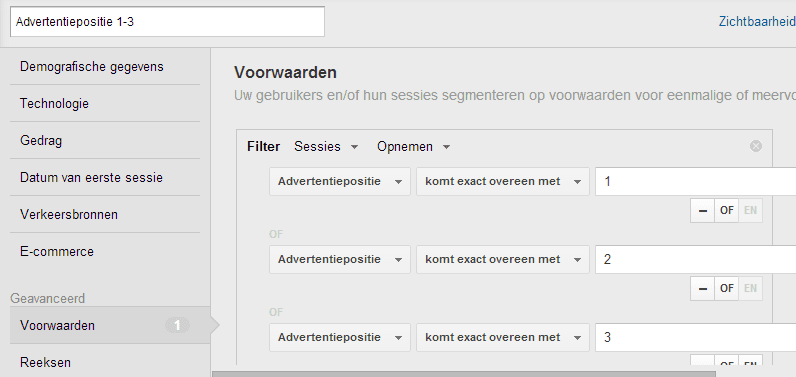The width and height of the screenshot is (796, 377).
Task: Open 'komt exact overeen met' dropdown for value 2
Action: point(503,260)
